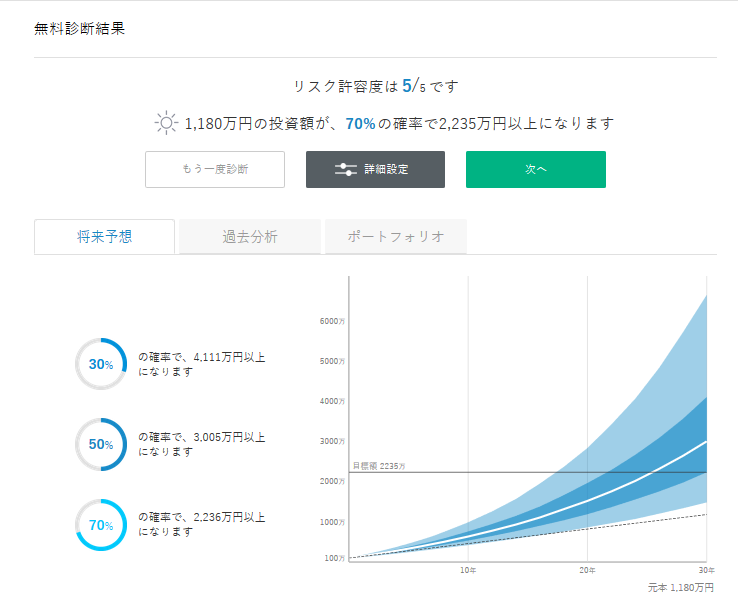Click the 目標額 2235万 line label
Screen dimensions: 738x599
(379, 466)
